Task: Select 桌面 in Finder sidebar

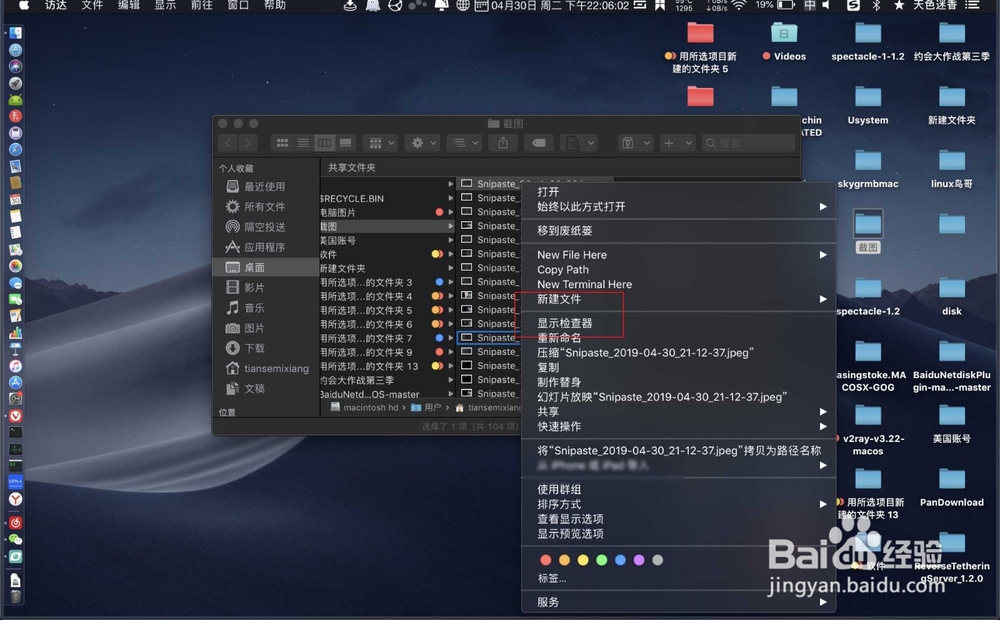Action: 265,267
